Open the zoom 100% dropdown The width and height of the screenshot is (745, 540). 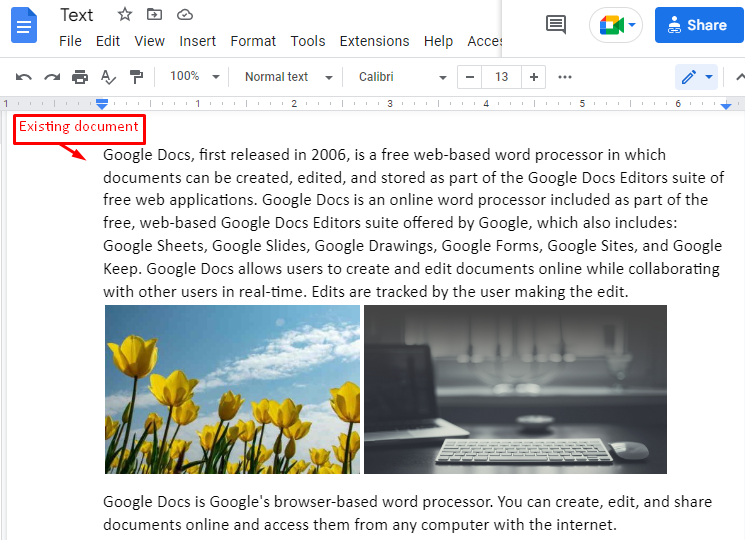pos(194,76)
